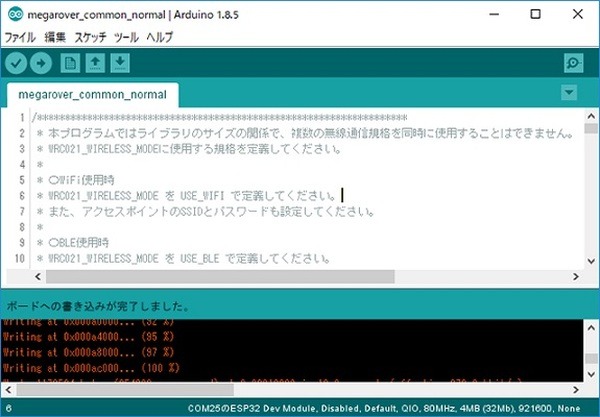
Task: Open the スケッチ menu
Action: pyautogui.click(x=91, y=38)
